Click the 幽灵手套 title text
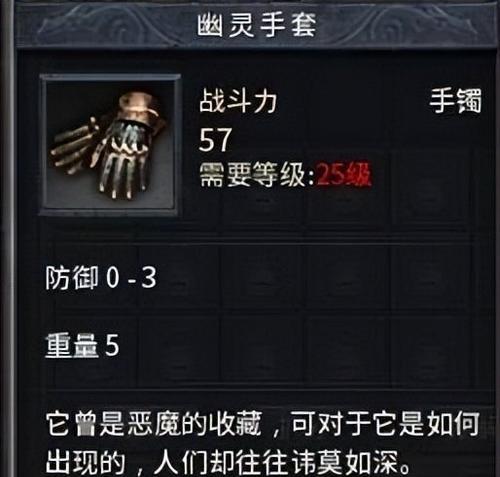 point(256,26)
